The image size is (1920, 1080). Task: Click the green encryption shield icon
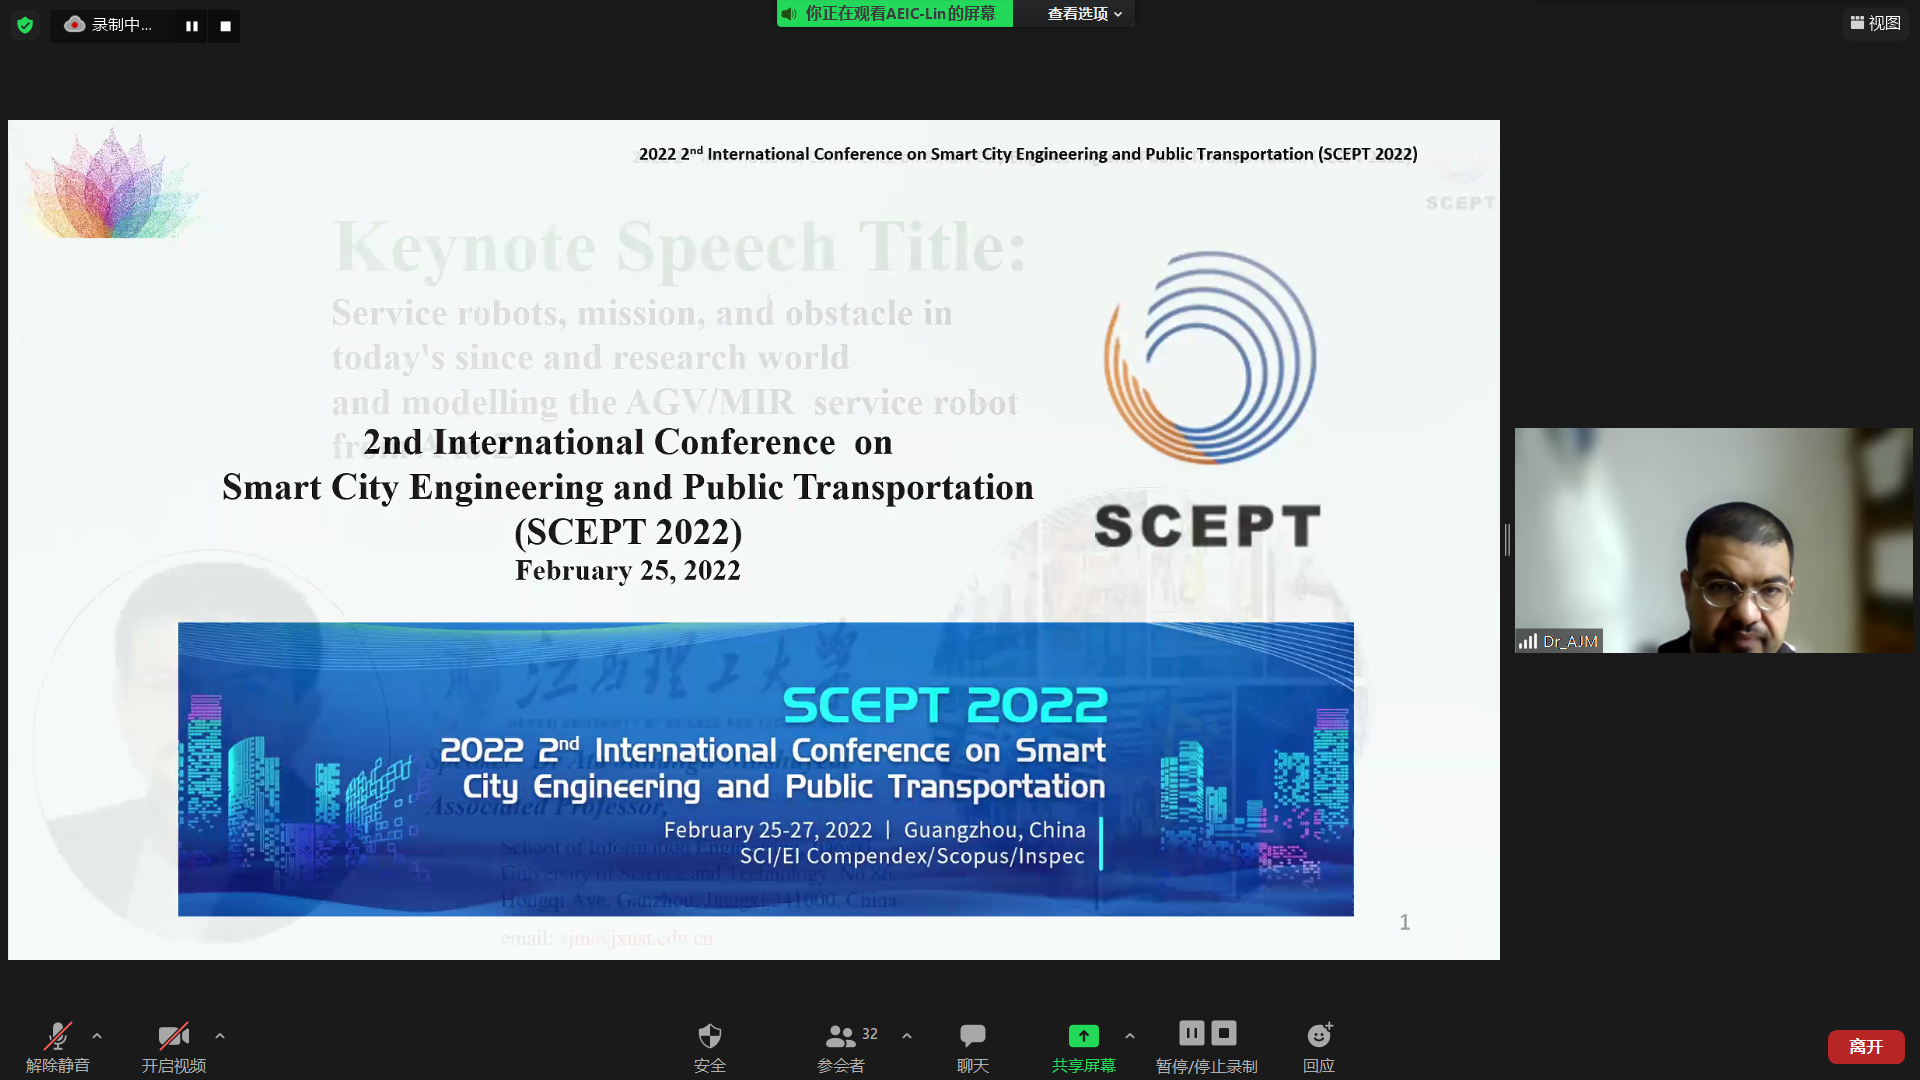click(25, 25)
